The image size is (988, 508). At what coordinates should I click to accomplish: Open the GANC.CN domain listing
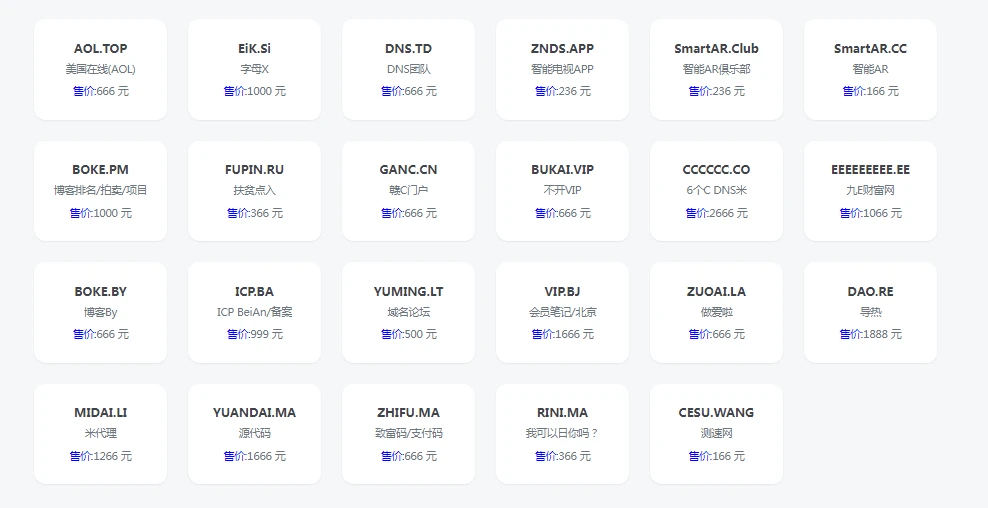pyautogui.click(x=408, y=170)
